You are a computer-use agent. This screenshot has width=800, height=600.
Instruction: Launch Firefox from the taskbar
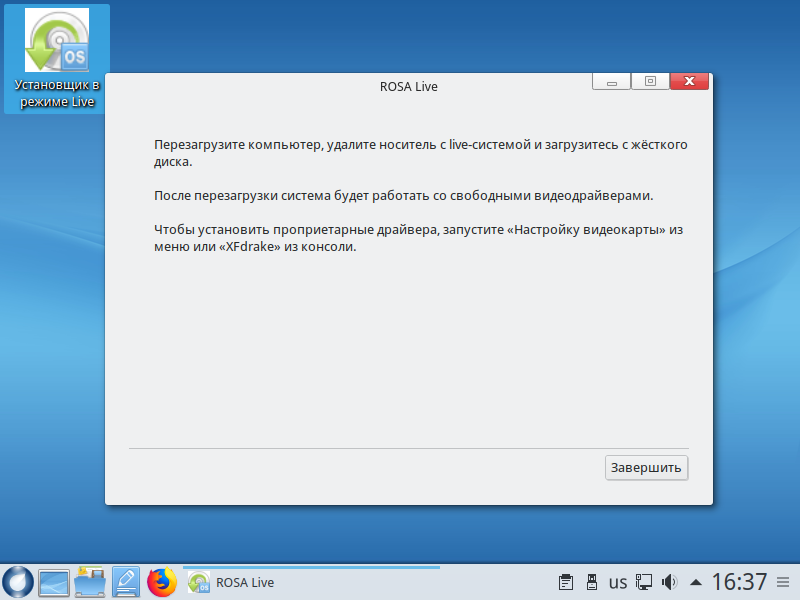tap(161, 581)
